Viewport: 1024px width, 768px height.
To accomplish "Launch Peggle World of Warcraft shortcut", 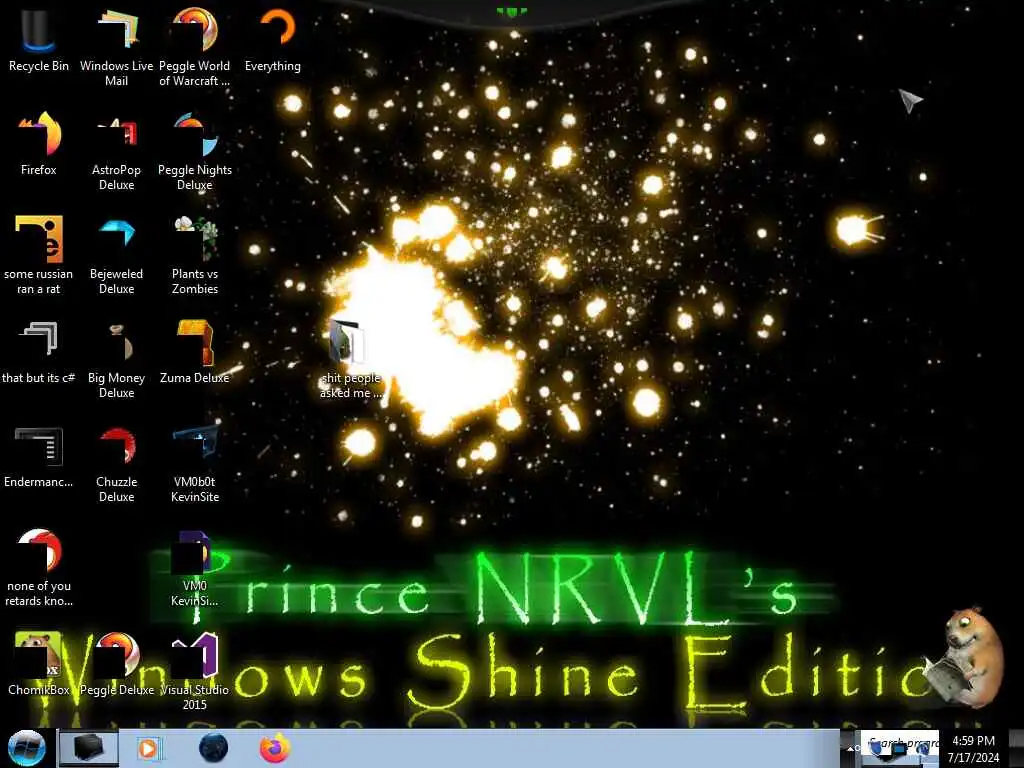I will pyautogui.click(x=194, y=46).
